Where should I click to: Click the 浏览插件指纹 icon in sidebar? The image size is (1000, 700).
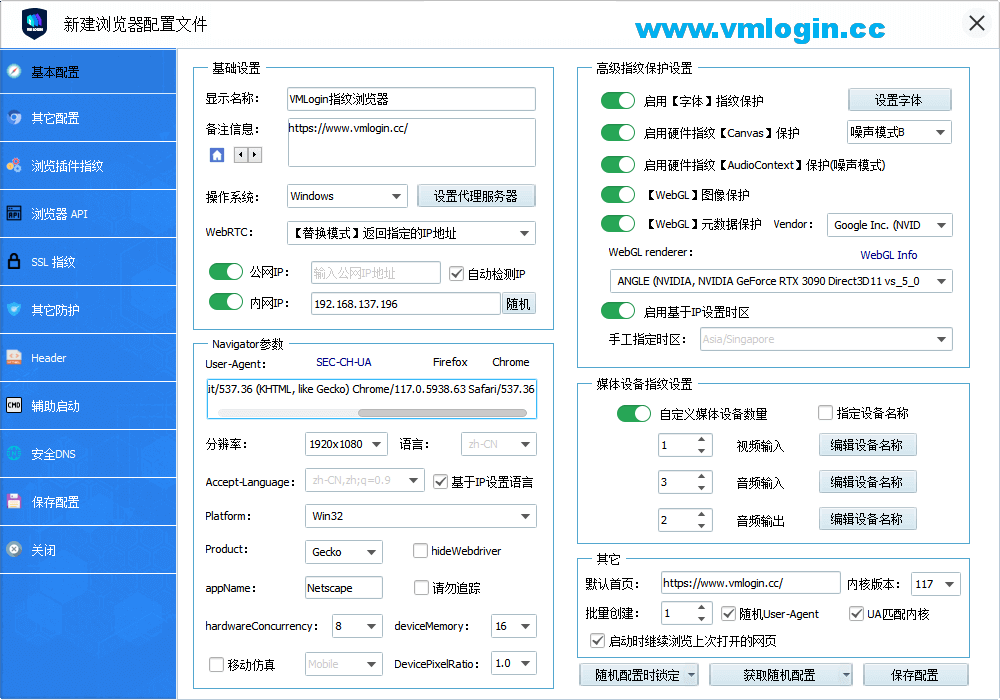click(14, 166)
